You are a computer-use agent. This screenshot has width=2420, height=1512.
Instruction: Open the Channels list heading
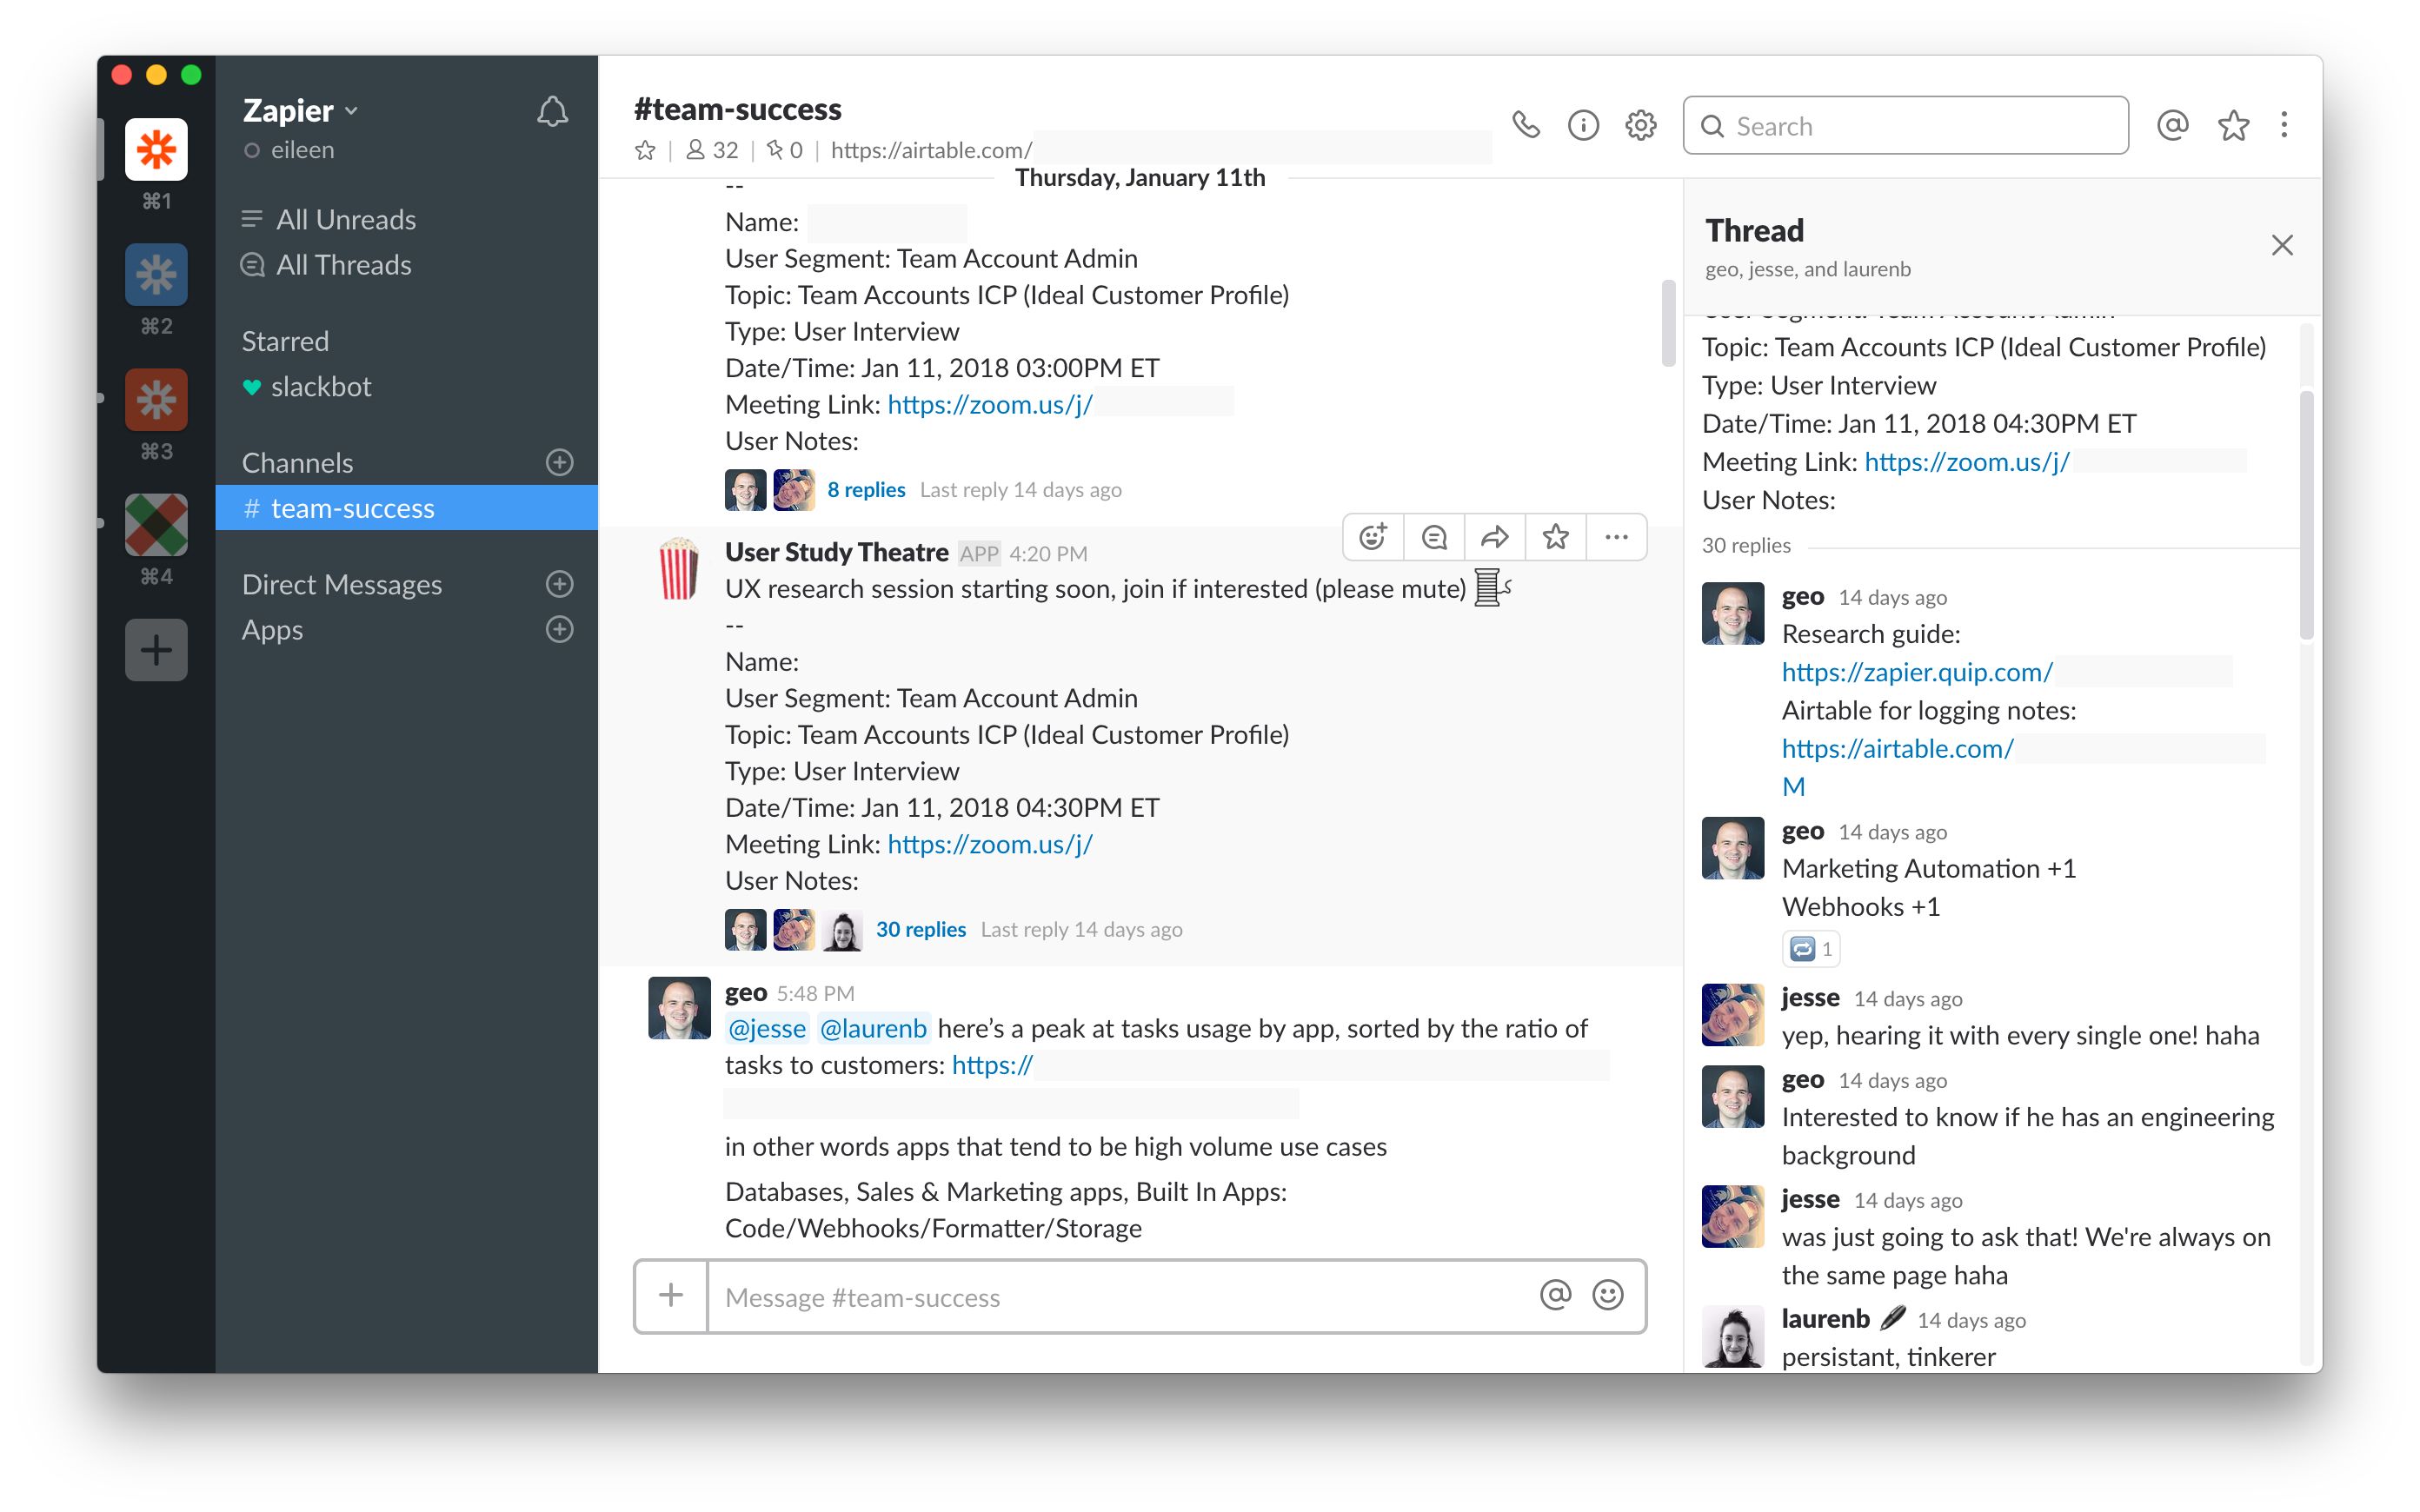(x=297, y=463)
